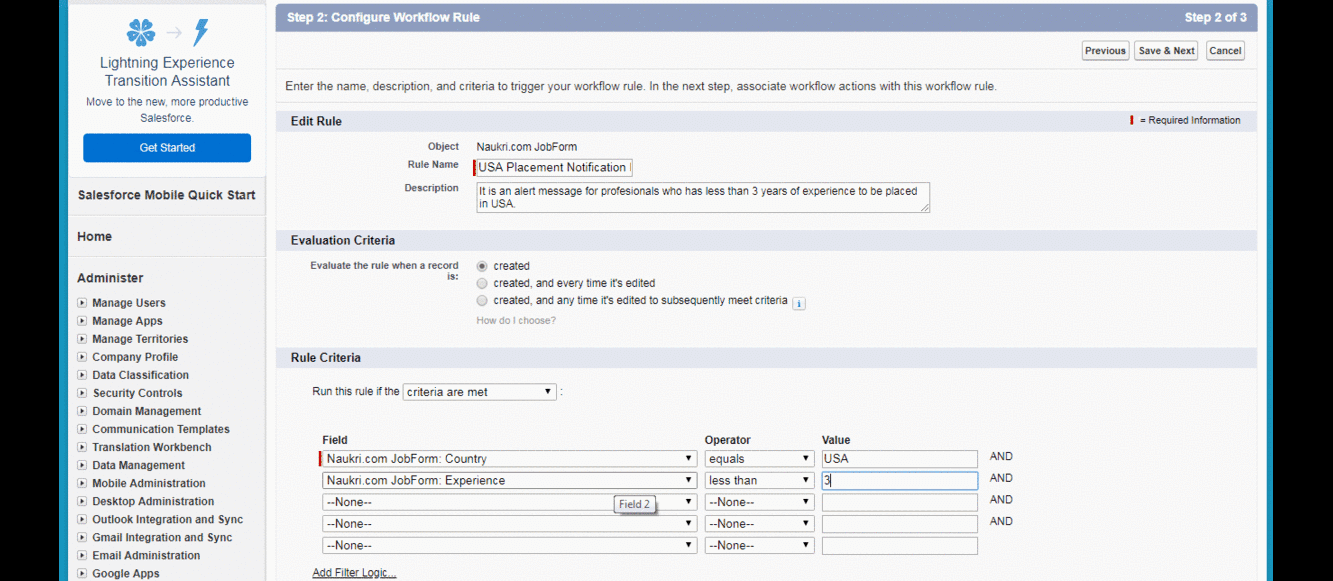
Task: Select the 'created' radio button
Action: [483, 266]
